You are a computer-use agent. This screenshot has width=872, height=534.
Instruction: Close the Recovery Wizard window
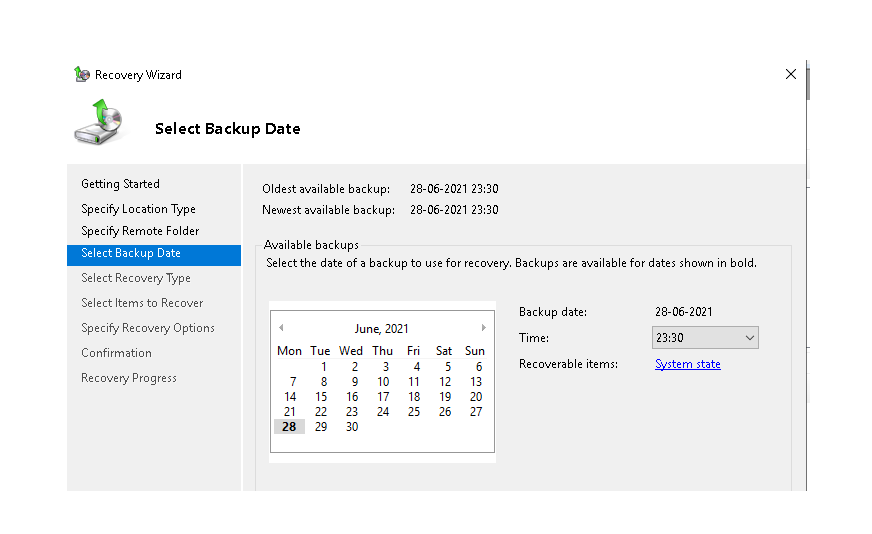click(791, 74)
